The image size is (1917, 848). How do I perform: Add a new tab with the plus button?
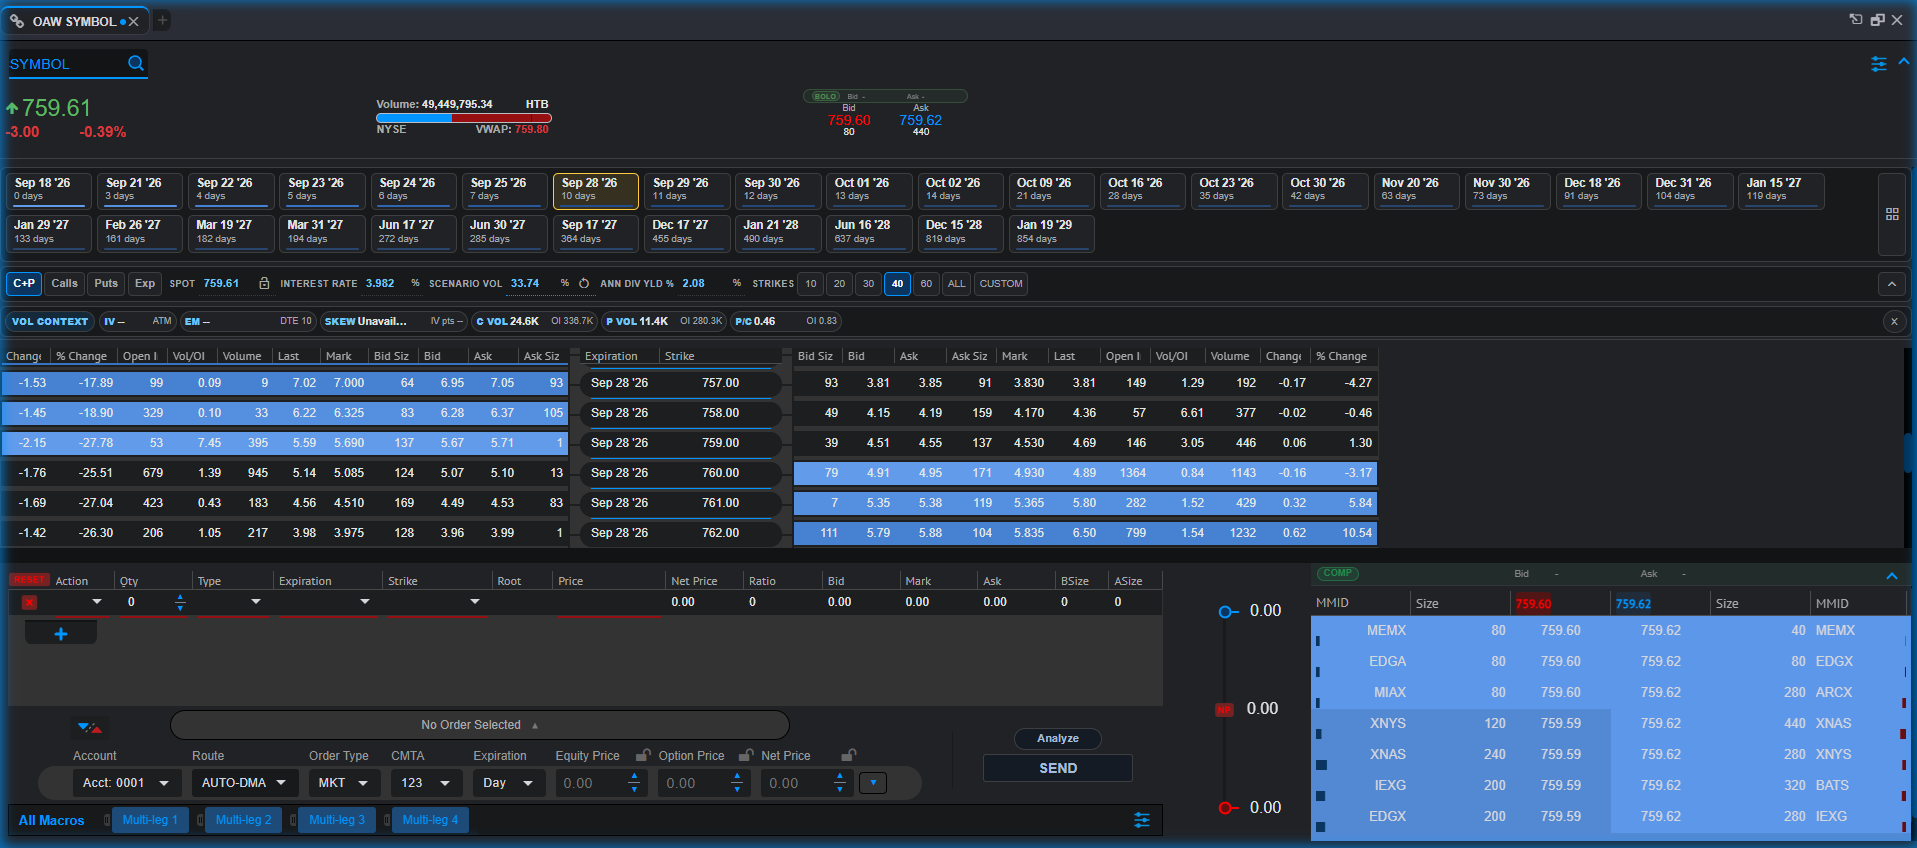pyautogui.click(x=162, y=20)
